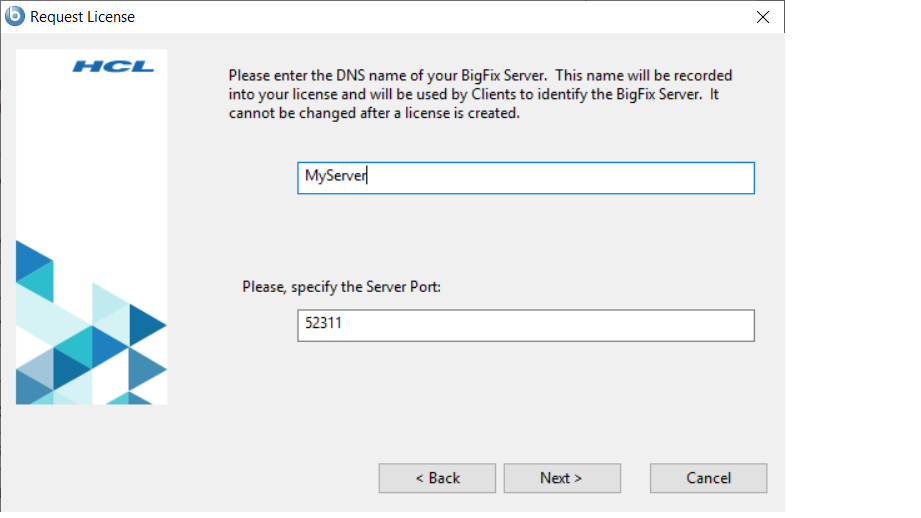
Task: Close the Request License dialog
Action: [x=763, y=17]
